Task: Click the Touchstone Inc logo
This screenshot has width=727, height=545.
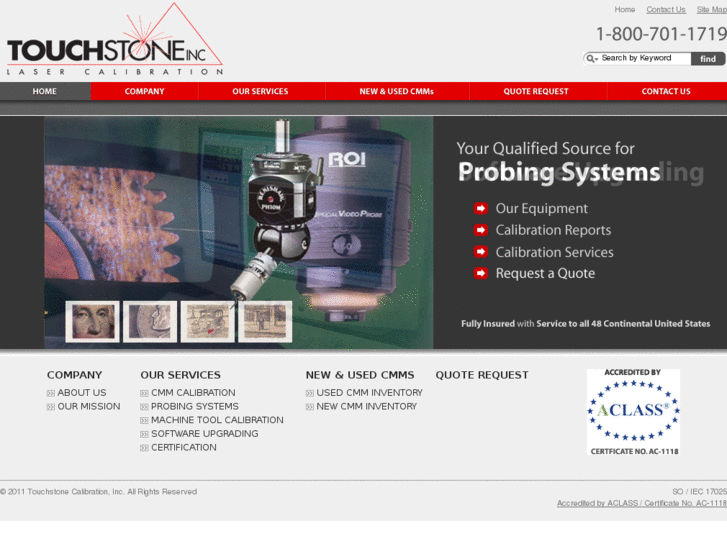Action: (x=115, y=40)
